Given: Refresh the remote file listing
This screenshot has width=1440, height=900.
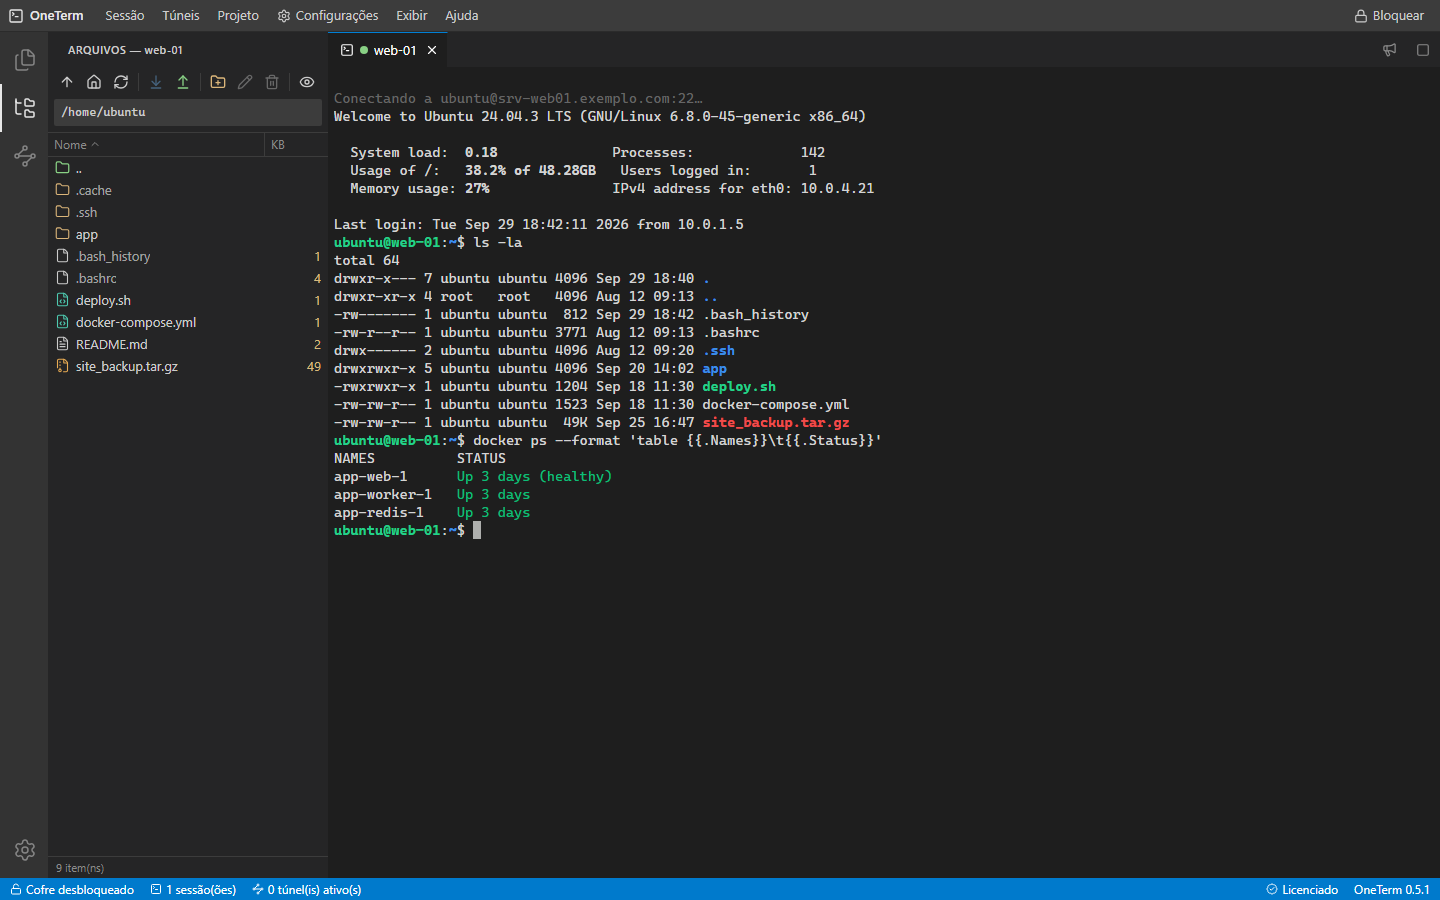Looking at the screenshot, I should [x=121, y=82].
